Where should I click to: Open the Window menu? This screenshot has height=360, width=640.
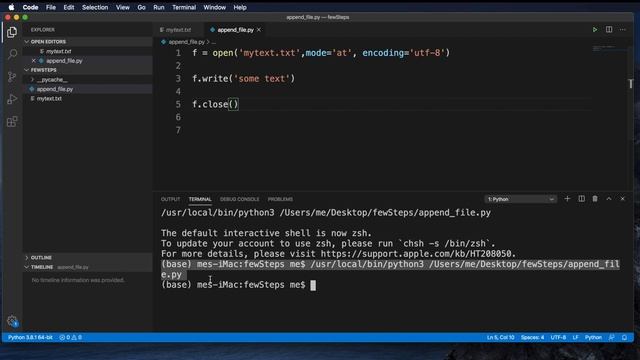(214, 7)
